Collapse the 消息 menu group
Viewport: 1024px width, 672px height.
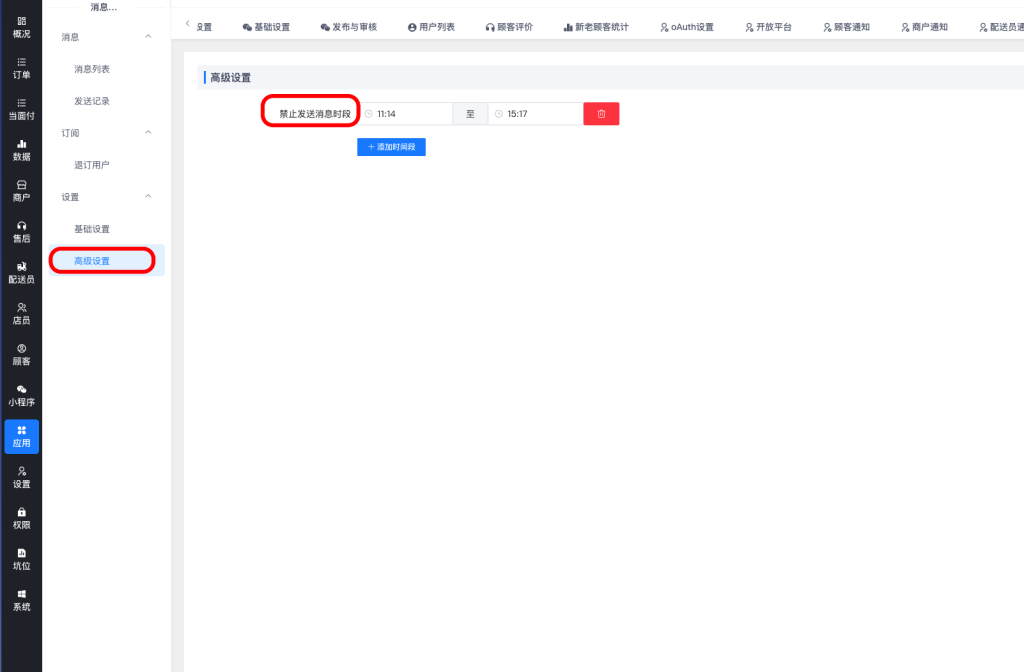click(x=149, y=37)
